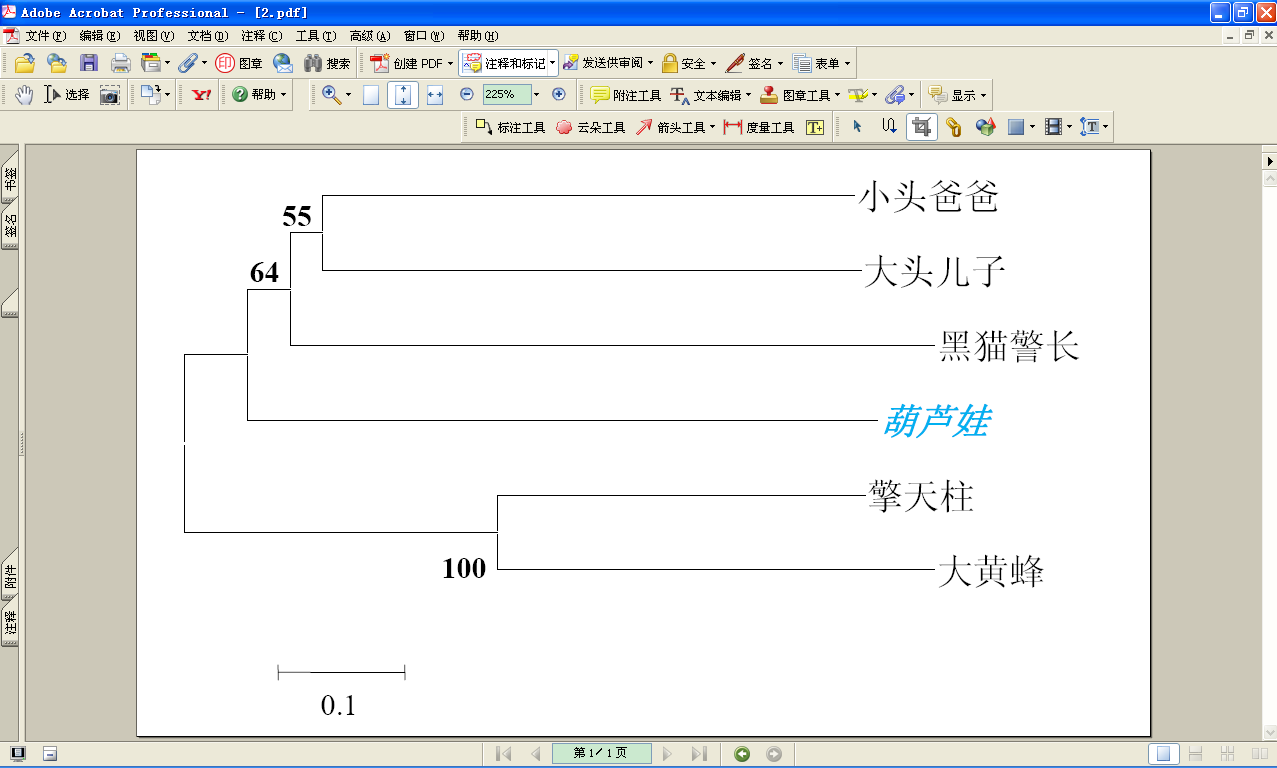1277x768 pixels.
Task: Click the Zoom Out minus icon
Action: 466,95
